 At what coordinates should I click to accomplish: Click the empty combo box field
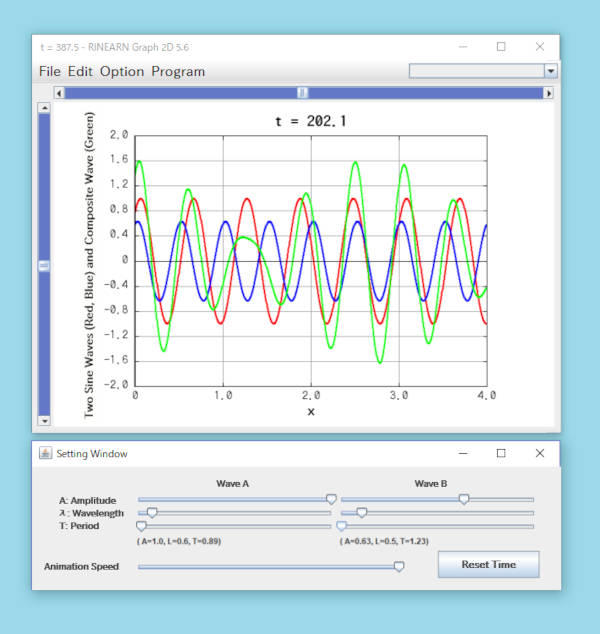[x=477, y=71]
